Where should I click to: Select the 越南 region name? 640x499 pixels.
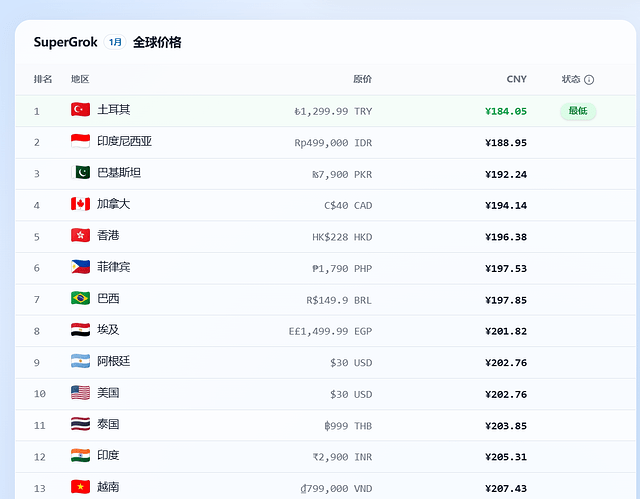click(108, 487)
